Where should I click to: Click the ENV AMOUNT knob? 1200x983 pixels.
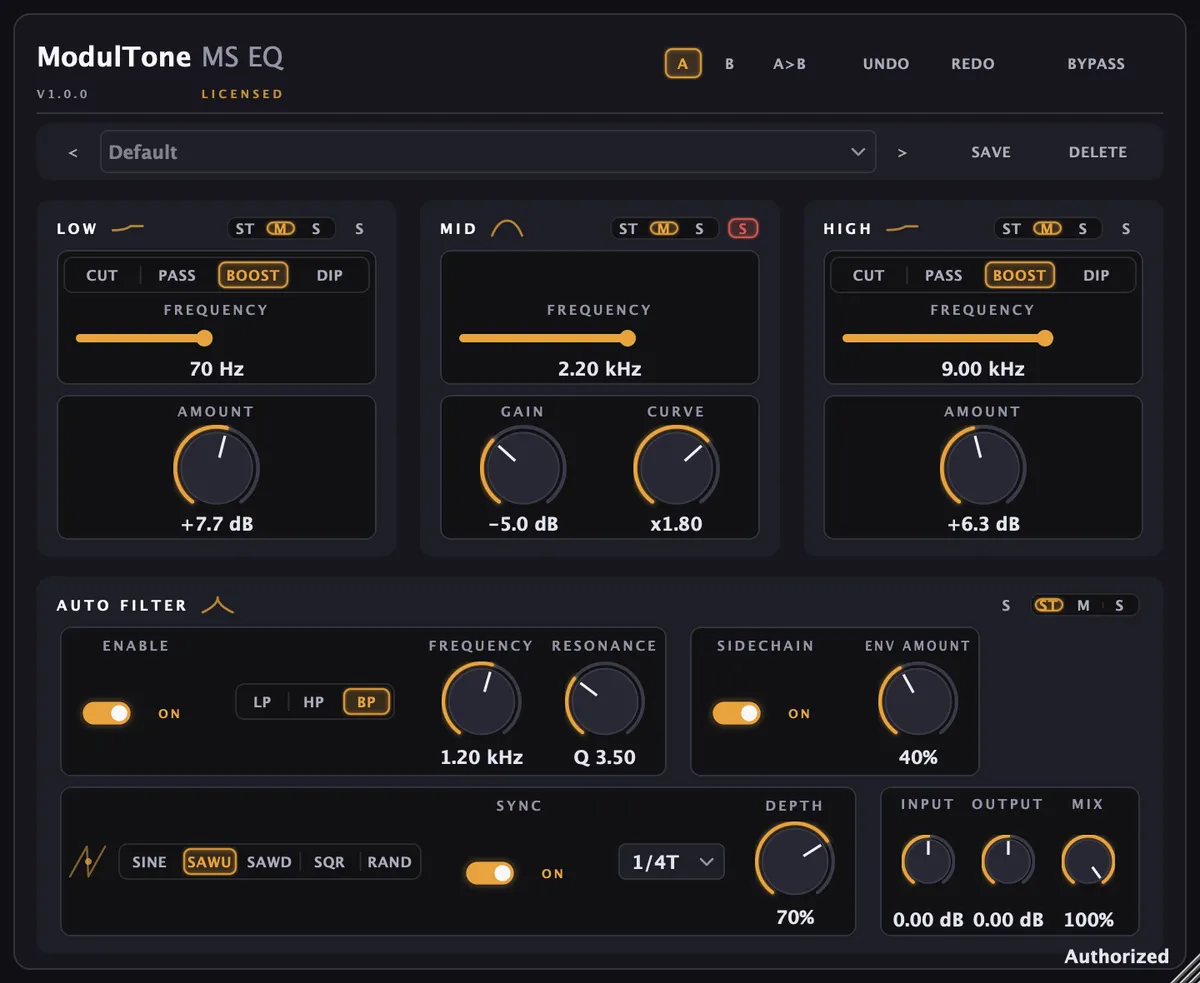click(917, 700)
